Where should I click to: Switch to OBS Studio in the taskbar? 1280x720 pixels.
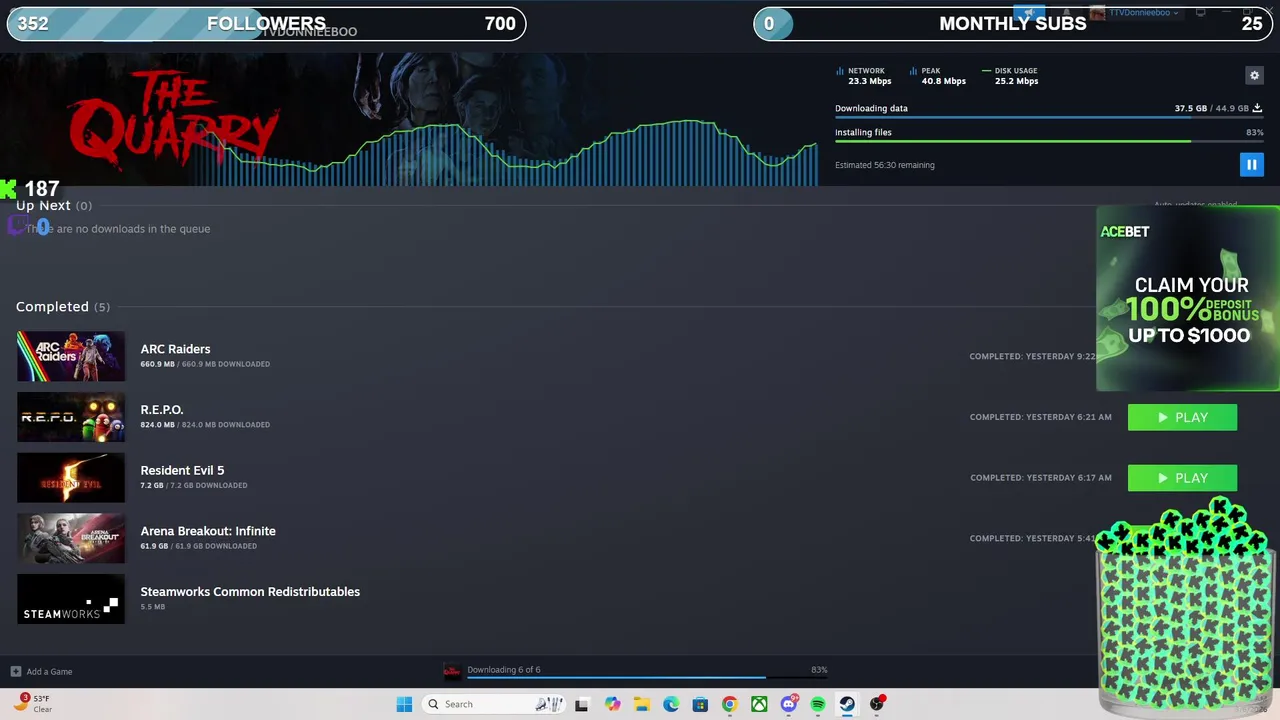click(x=877, y=704)
